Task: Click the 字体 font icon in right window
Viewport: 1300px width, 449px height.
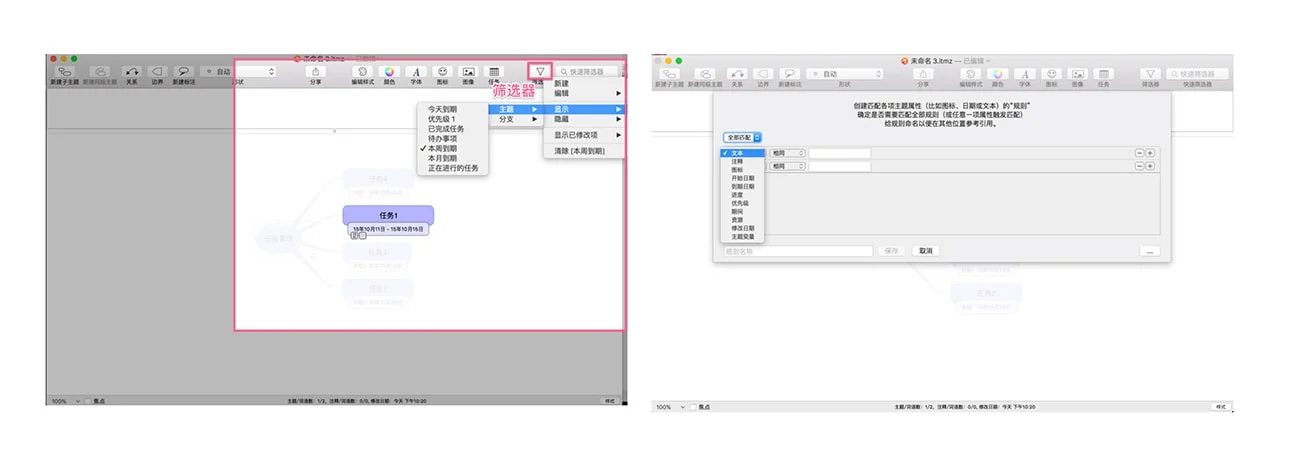Action: tap(1024, 74)
